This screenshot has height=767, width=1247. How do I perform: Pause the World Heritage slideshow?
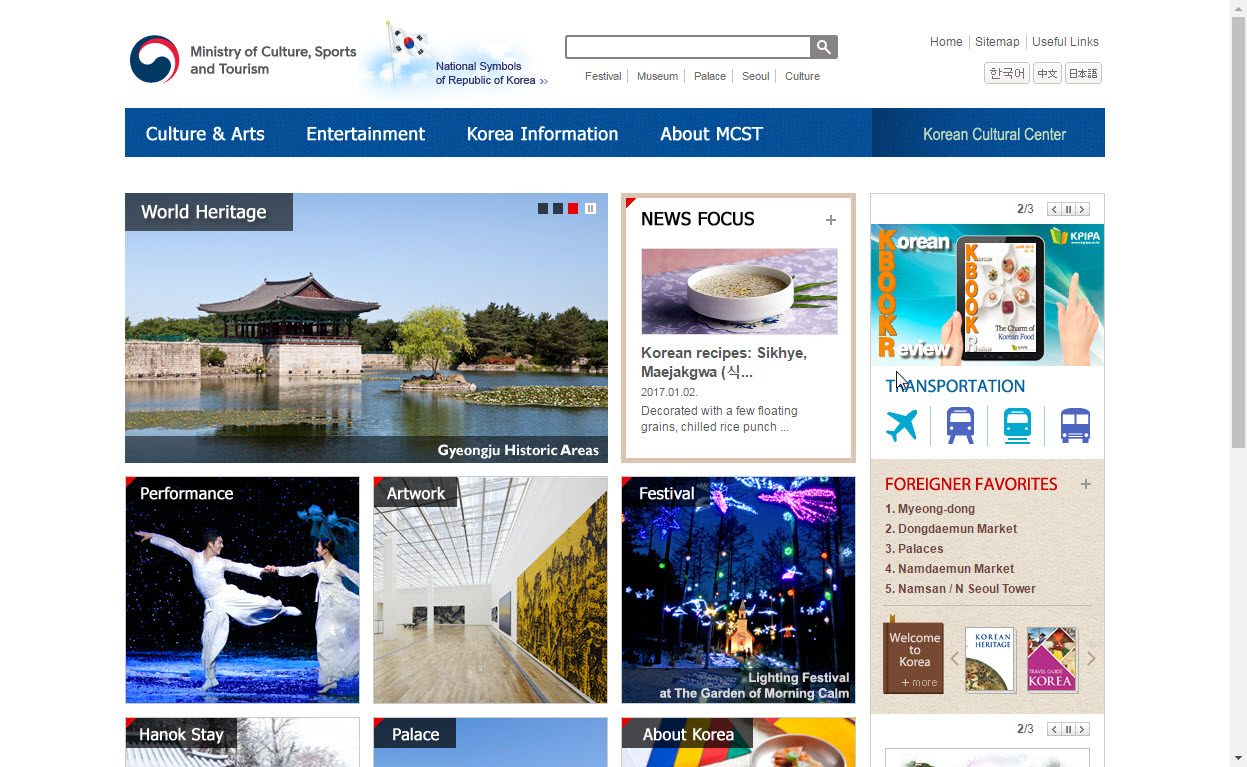click(x=590, y=209)
